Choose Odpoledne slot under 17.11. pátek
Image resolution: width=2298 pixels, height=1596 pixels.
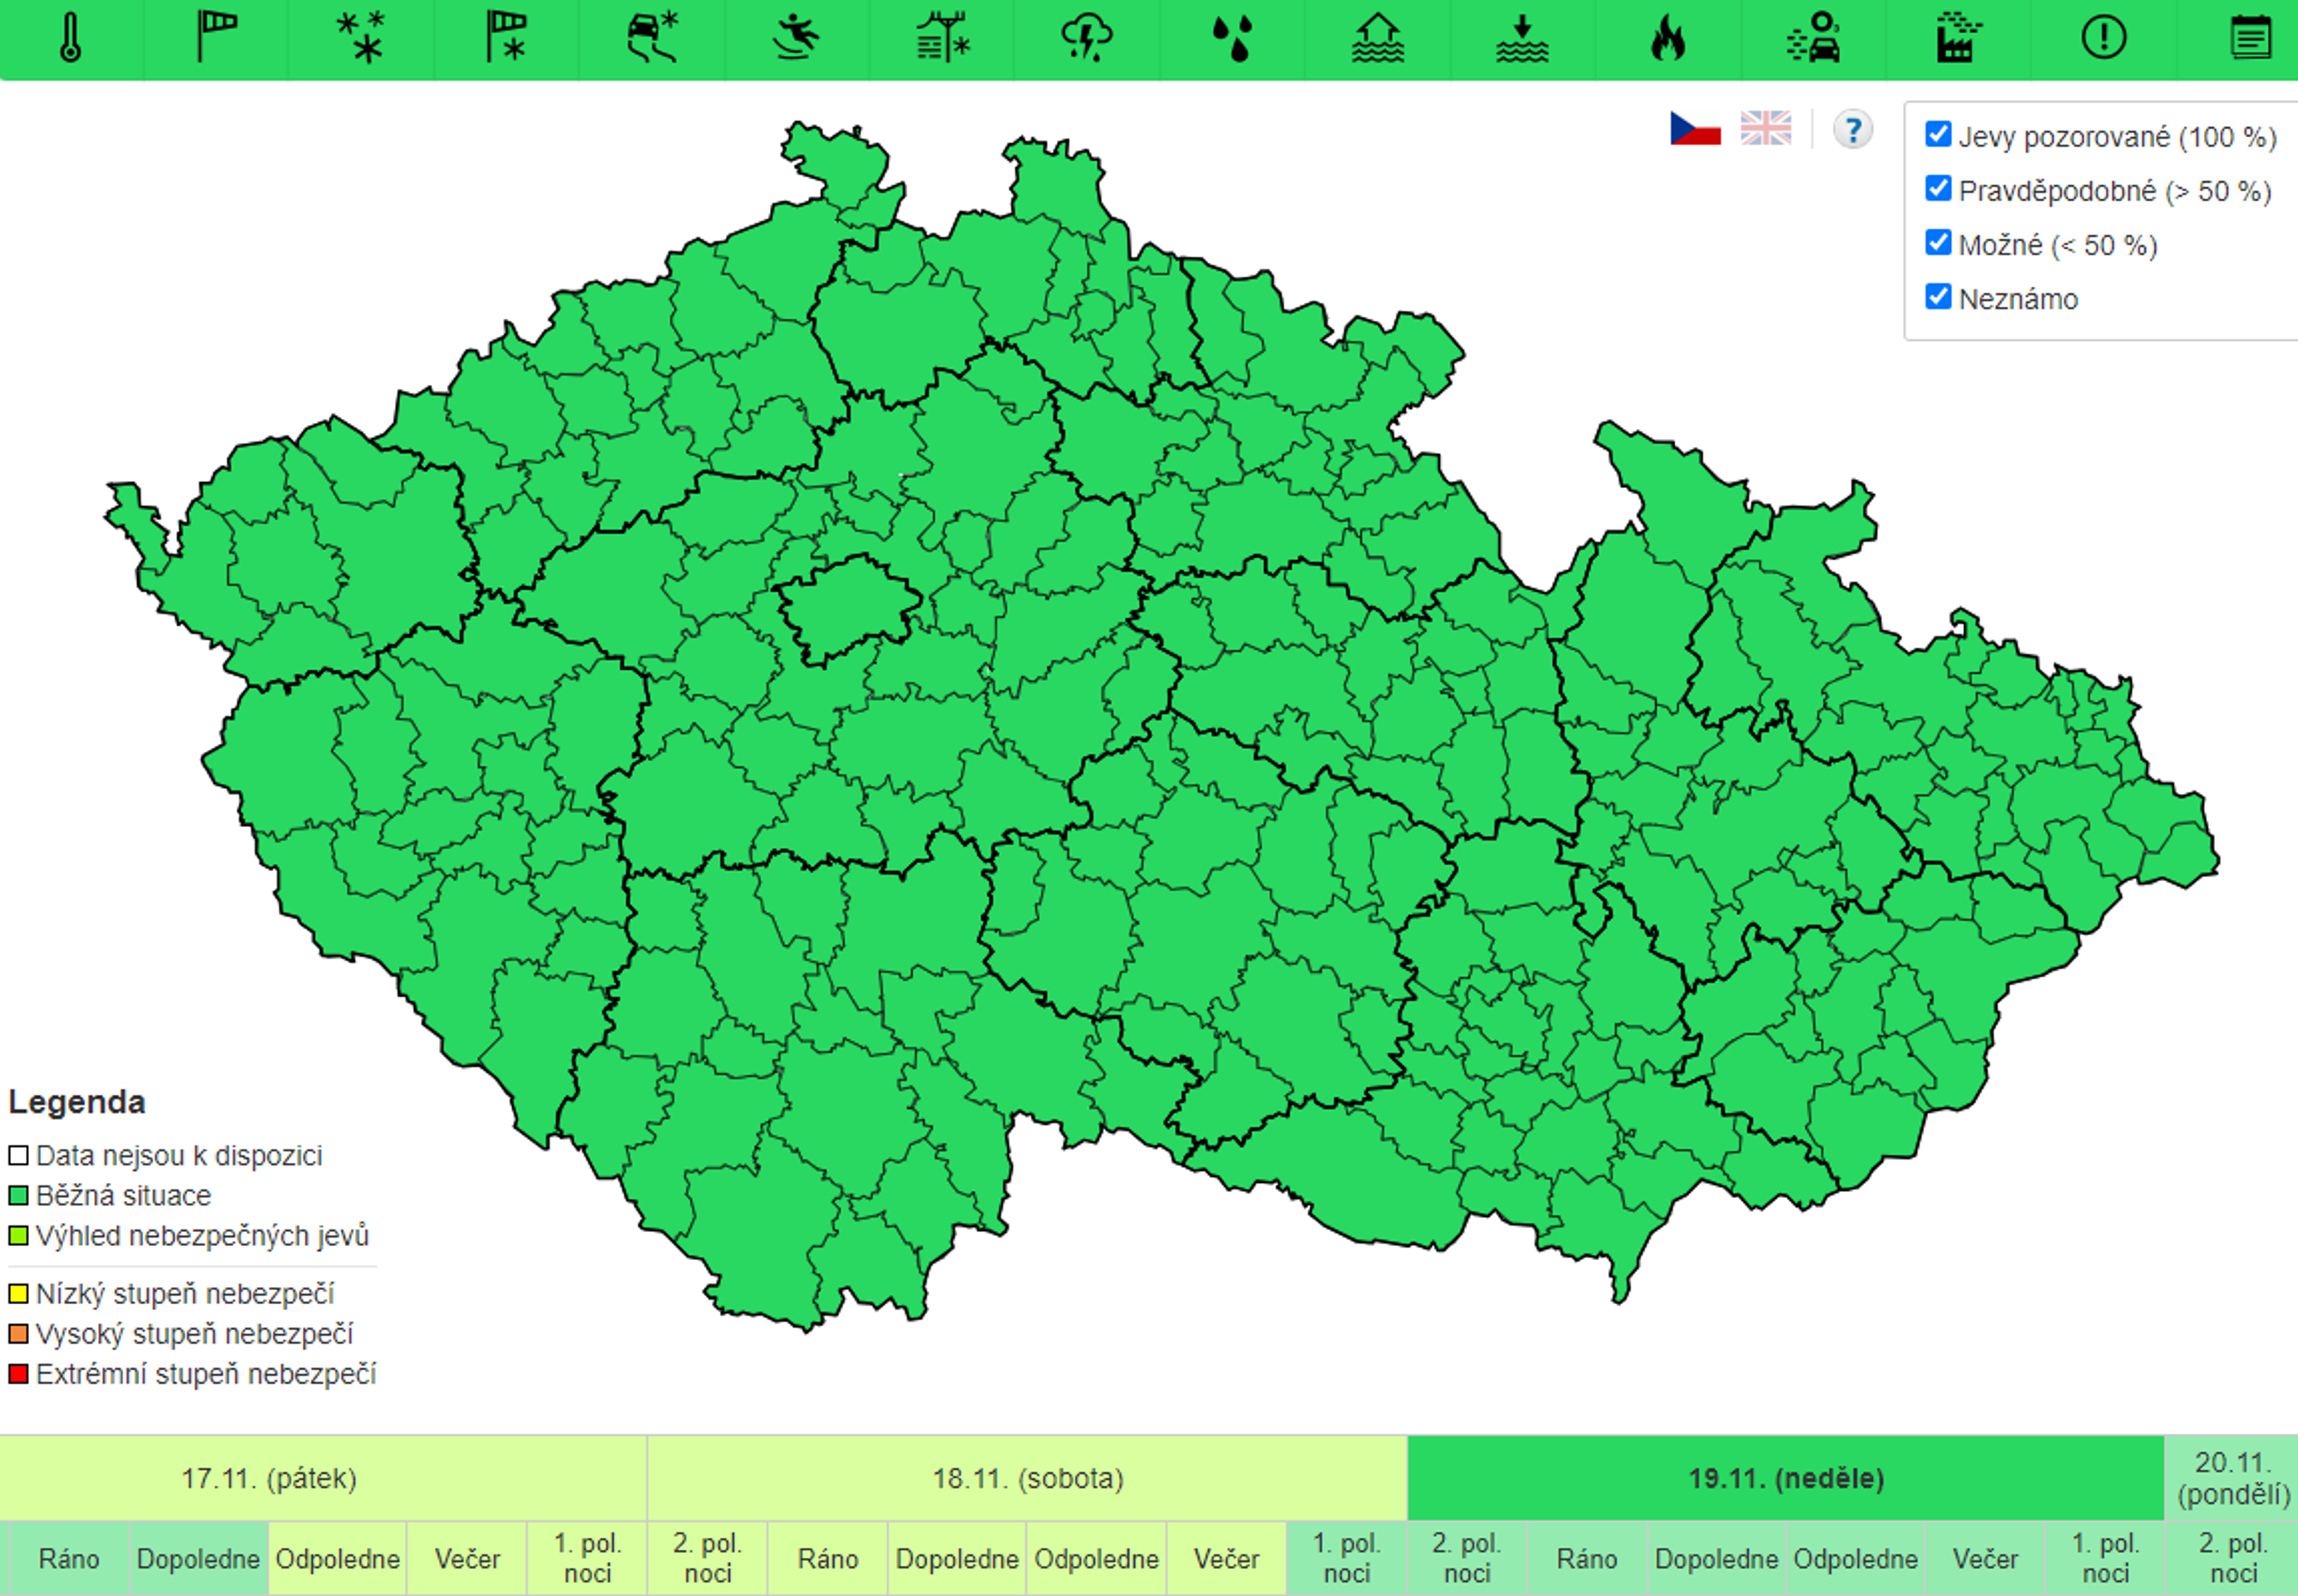(337, 1558)
